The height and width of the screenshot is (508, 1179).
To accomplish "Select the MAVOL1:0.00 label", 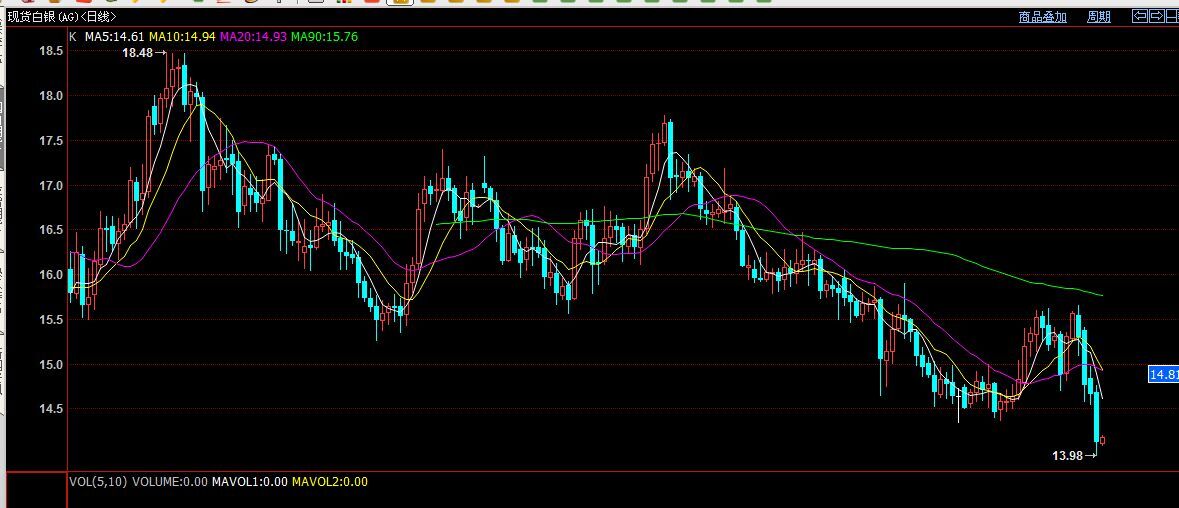I will pos(250,482).
